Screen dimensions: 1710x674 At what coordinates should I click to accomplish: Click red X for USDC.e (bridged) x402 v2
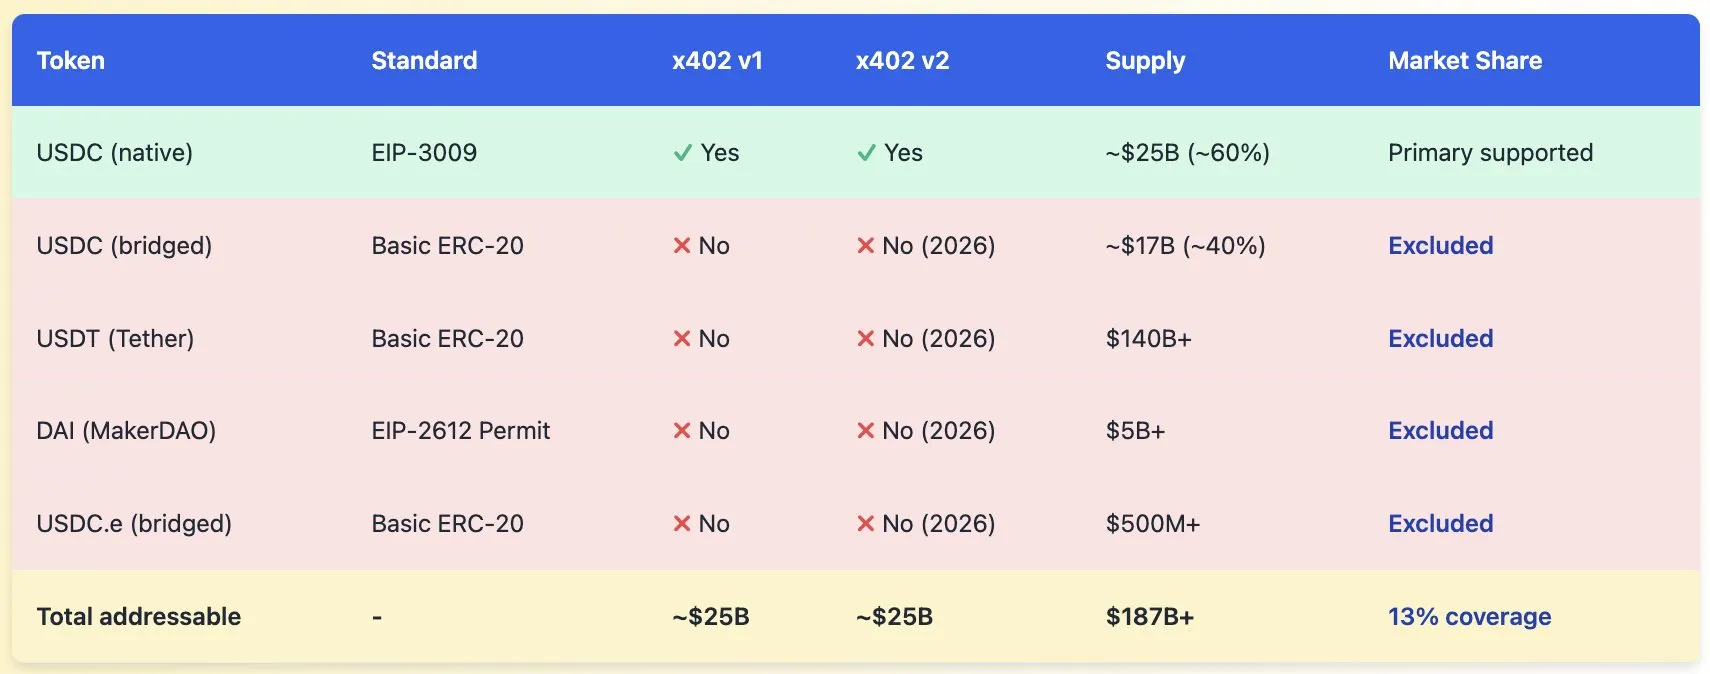pos(866,524)
